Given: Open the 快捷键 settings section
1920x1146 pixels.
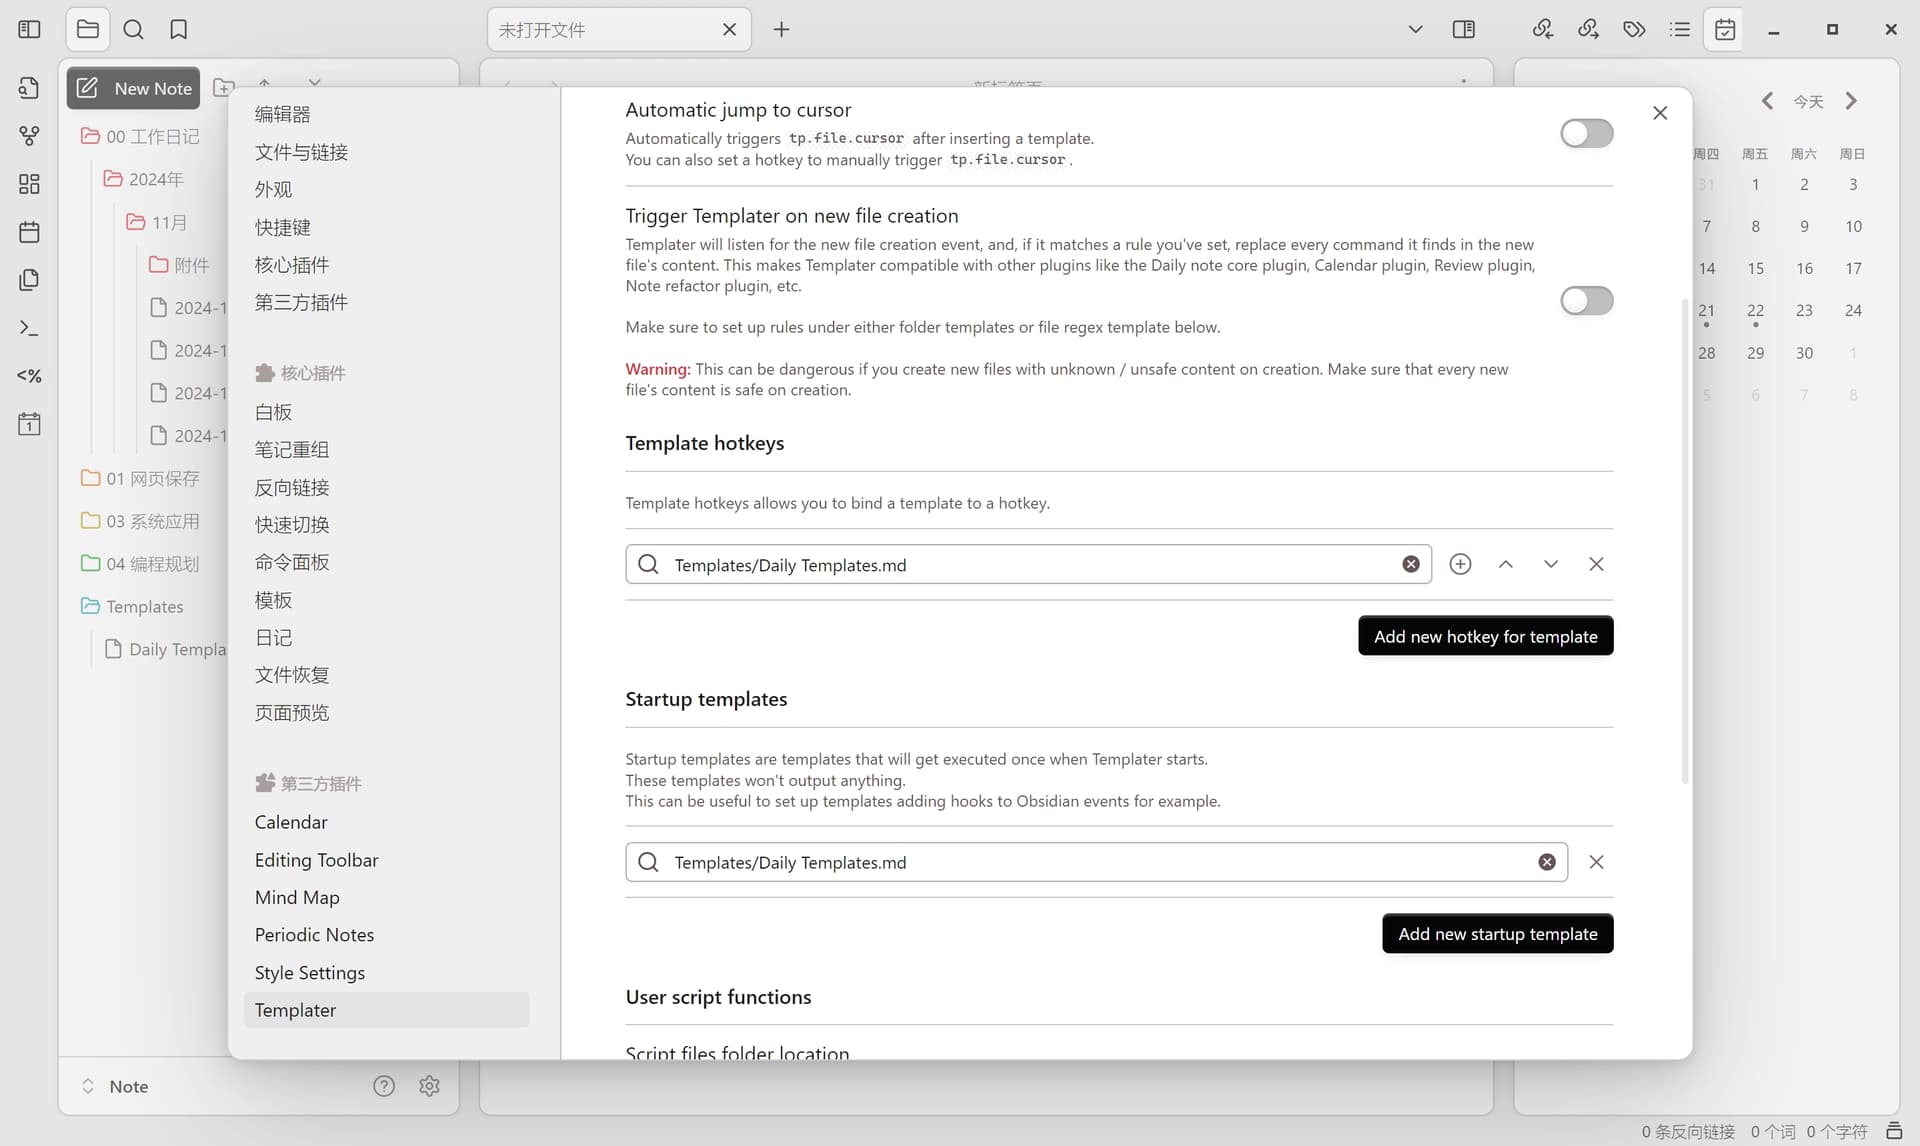Looking at the screenshot, I should [282, 227].
